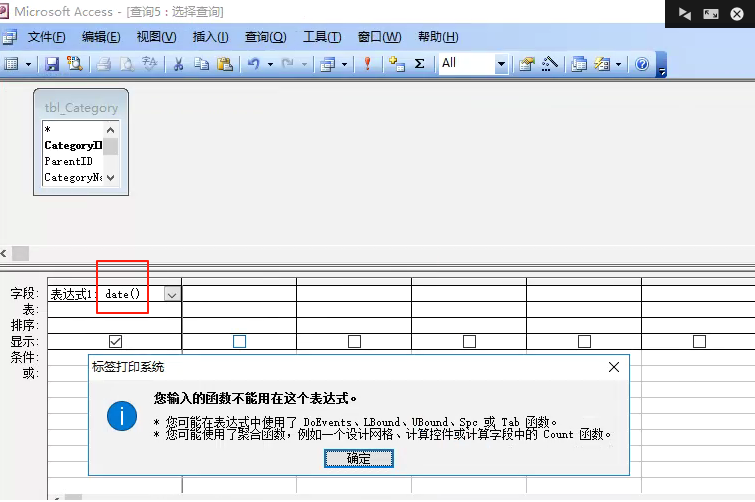Paste using the clipboard icon

coord(225,64)
